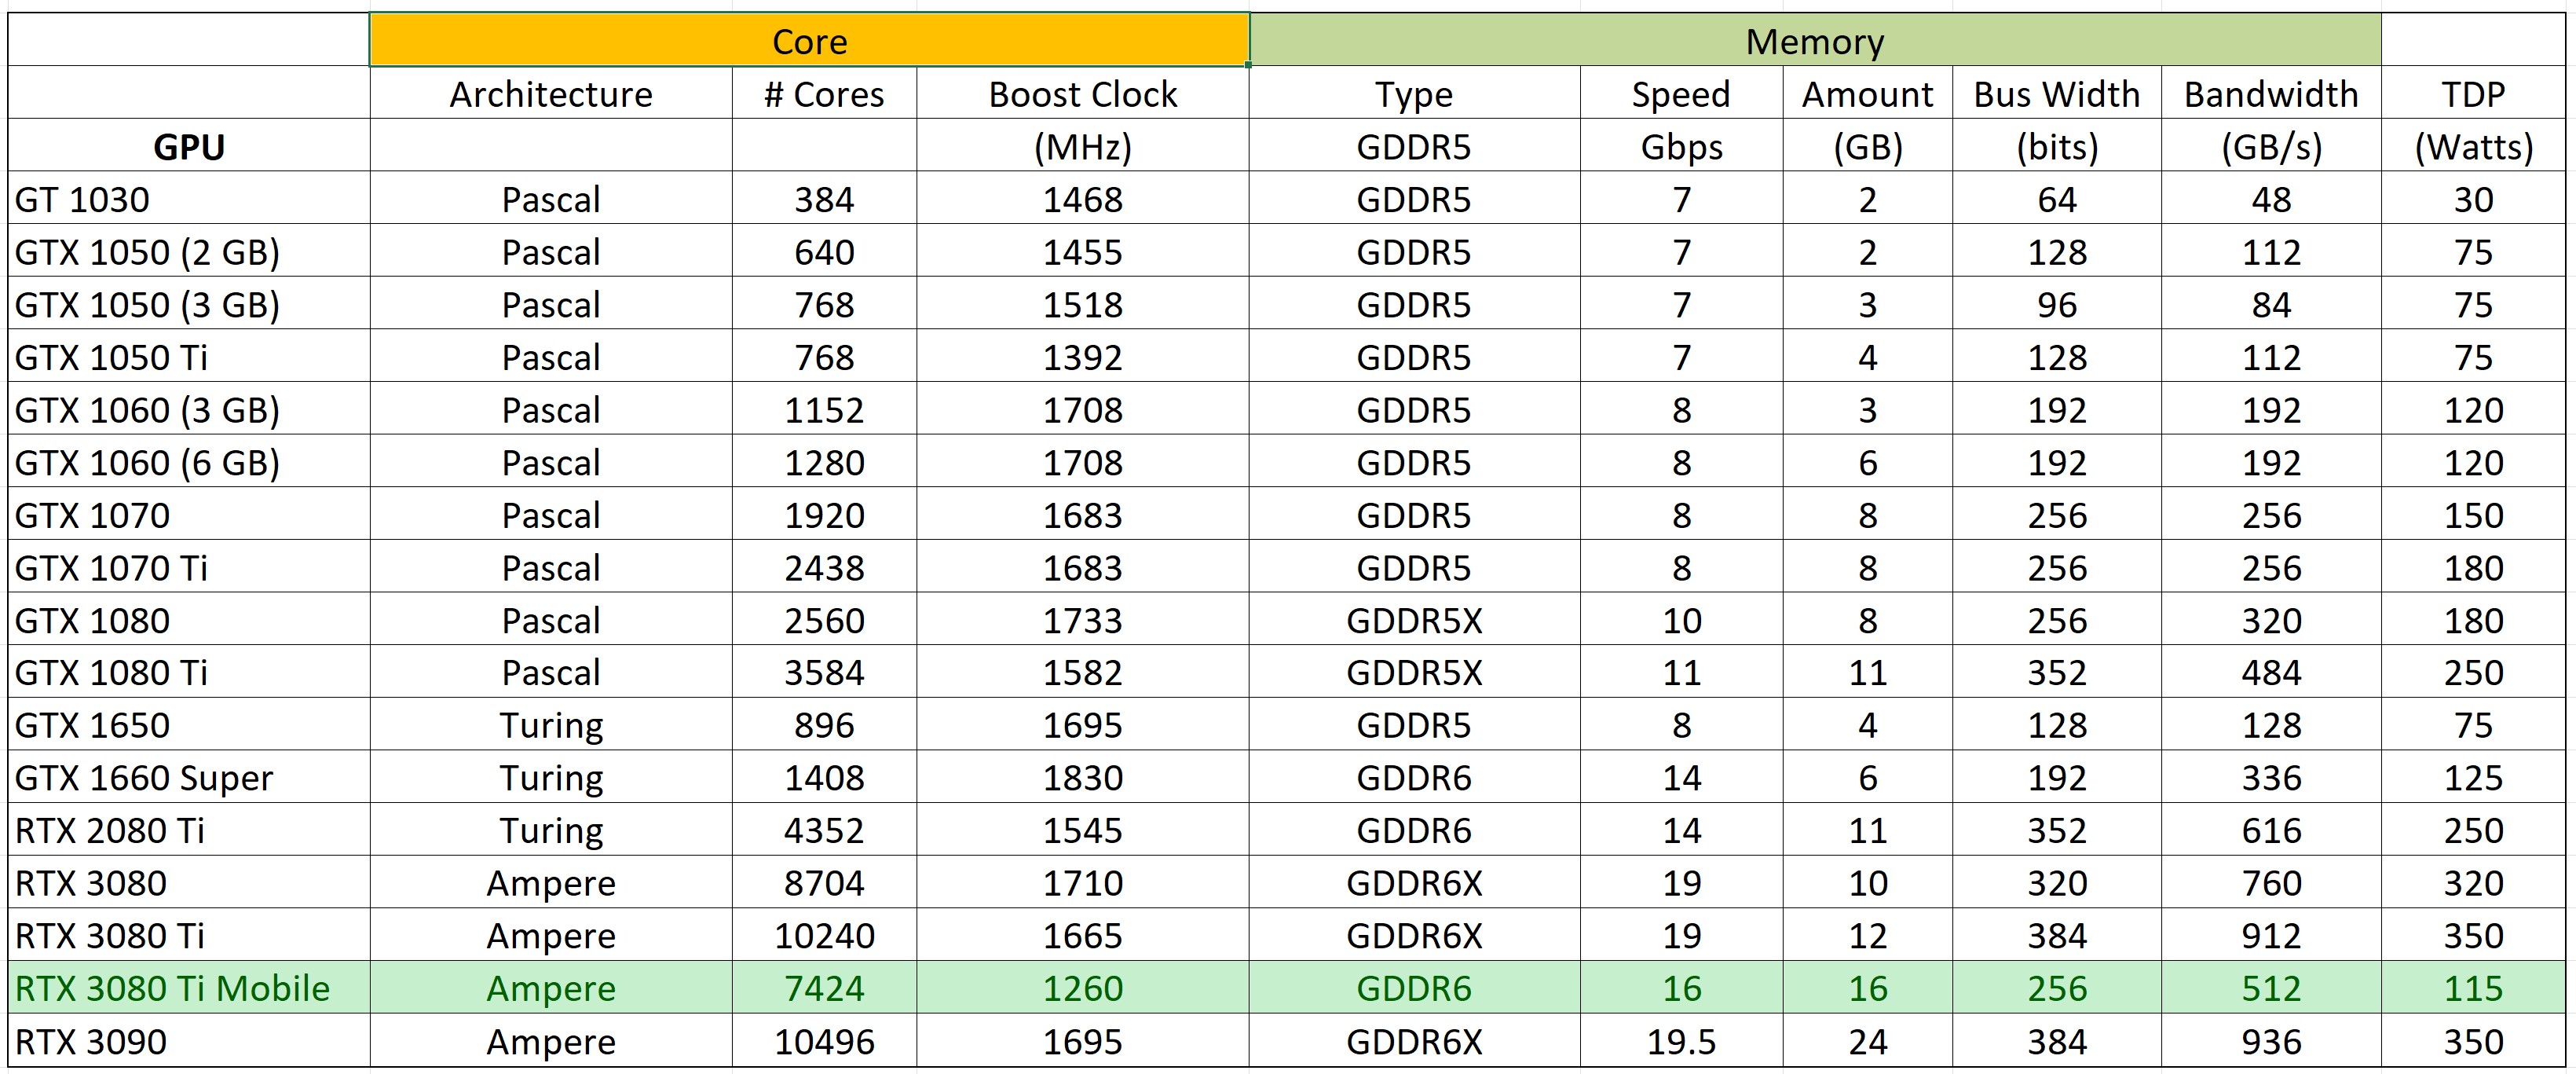This screenshot has width=2576, height=1074.
Task: Click the 7424 cores cell
Action: click(824, 988)
